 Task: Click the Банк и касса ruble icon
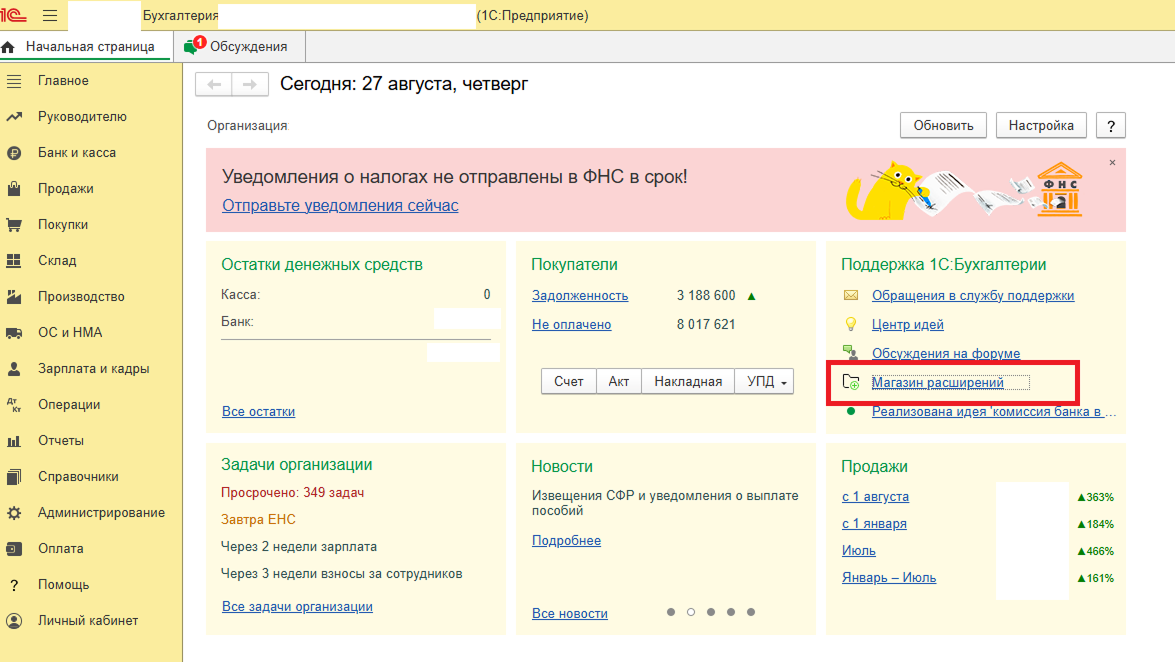(14, 153)
